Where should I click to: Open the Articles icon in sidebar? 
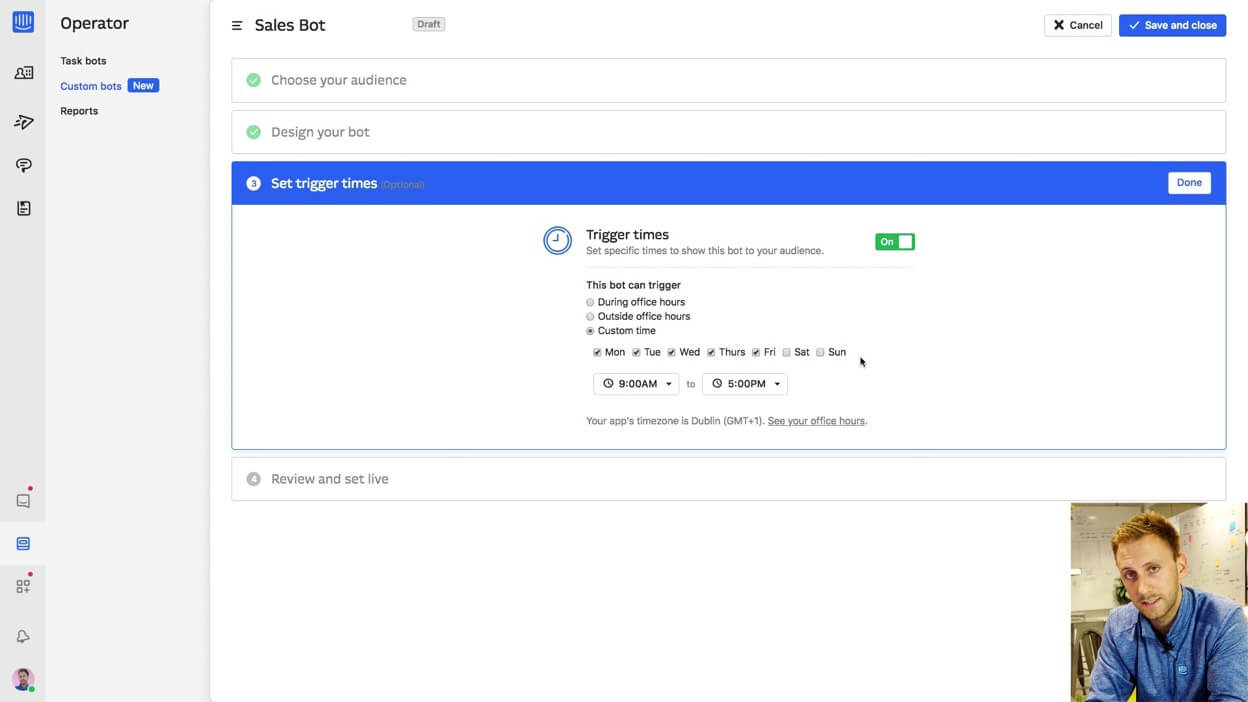[23, 208]
